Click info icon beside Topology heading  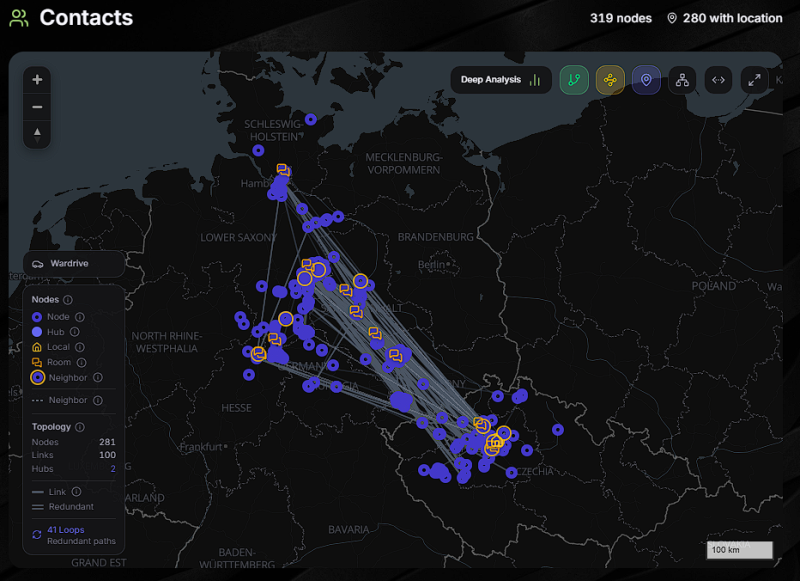80,427
